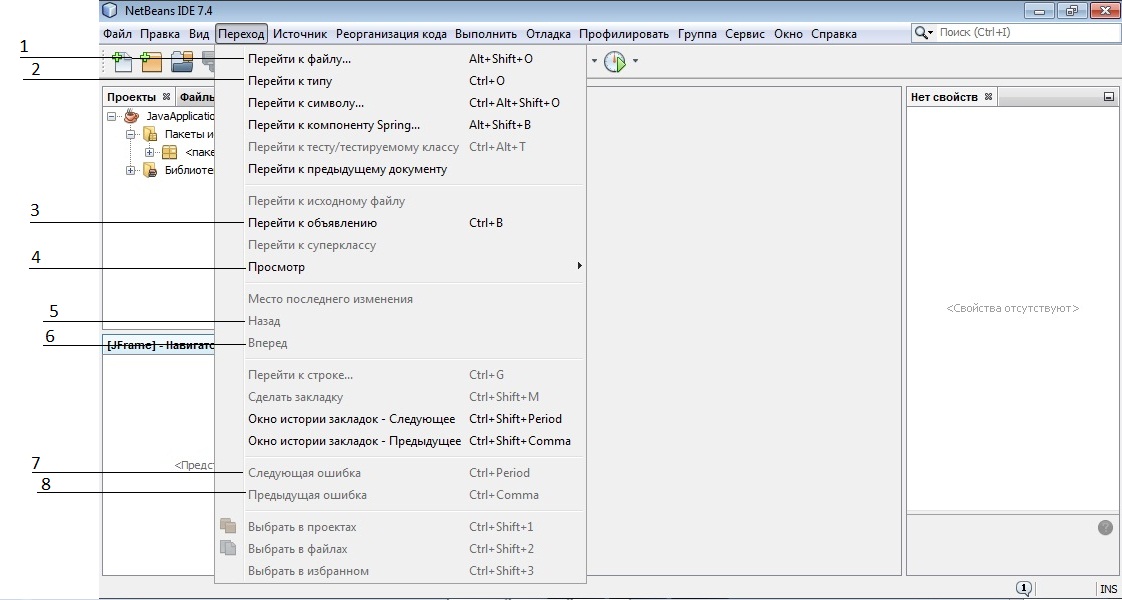1122x600 pixels.
Task: Click the help question mark icon
Action: (1105, 528)
